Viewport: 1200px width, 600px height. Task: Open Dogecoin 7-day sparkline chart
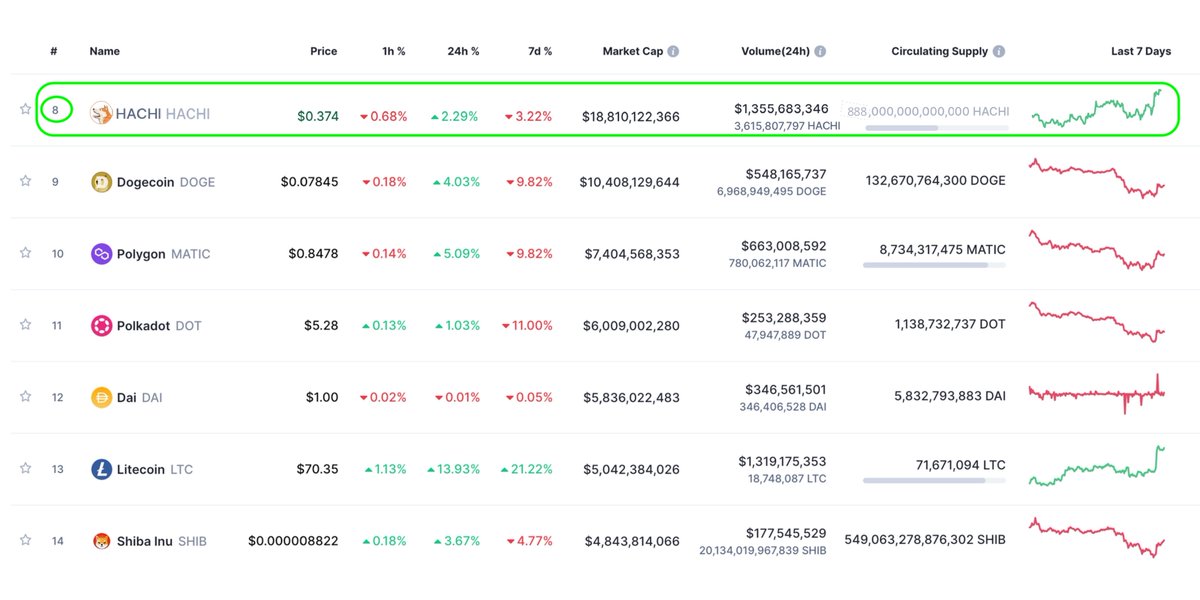[1097, 177]
